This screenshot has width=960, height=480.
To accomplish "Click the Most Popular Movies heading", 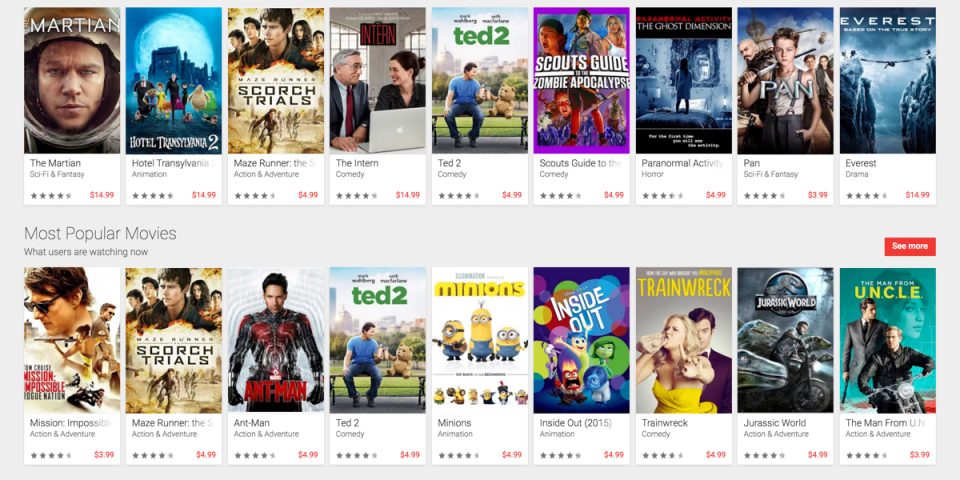I will coord(100,233).
